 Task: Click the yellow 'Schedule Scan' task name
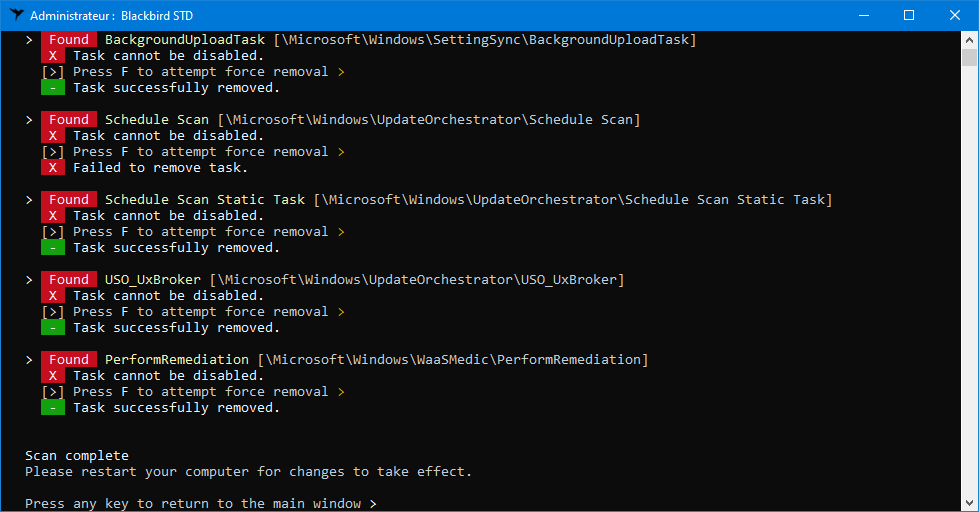[x=157, y=119]
